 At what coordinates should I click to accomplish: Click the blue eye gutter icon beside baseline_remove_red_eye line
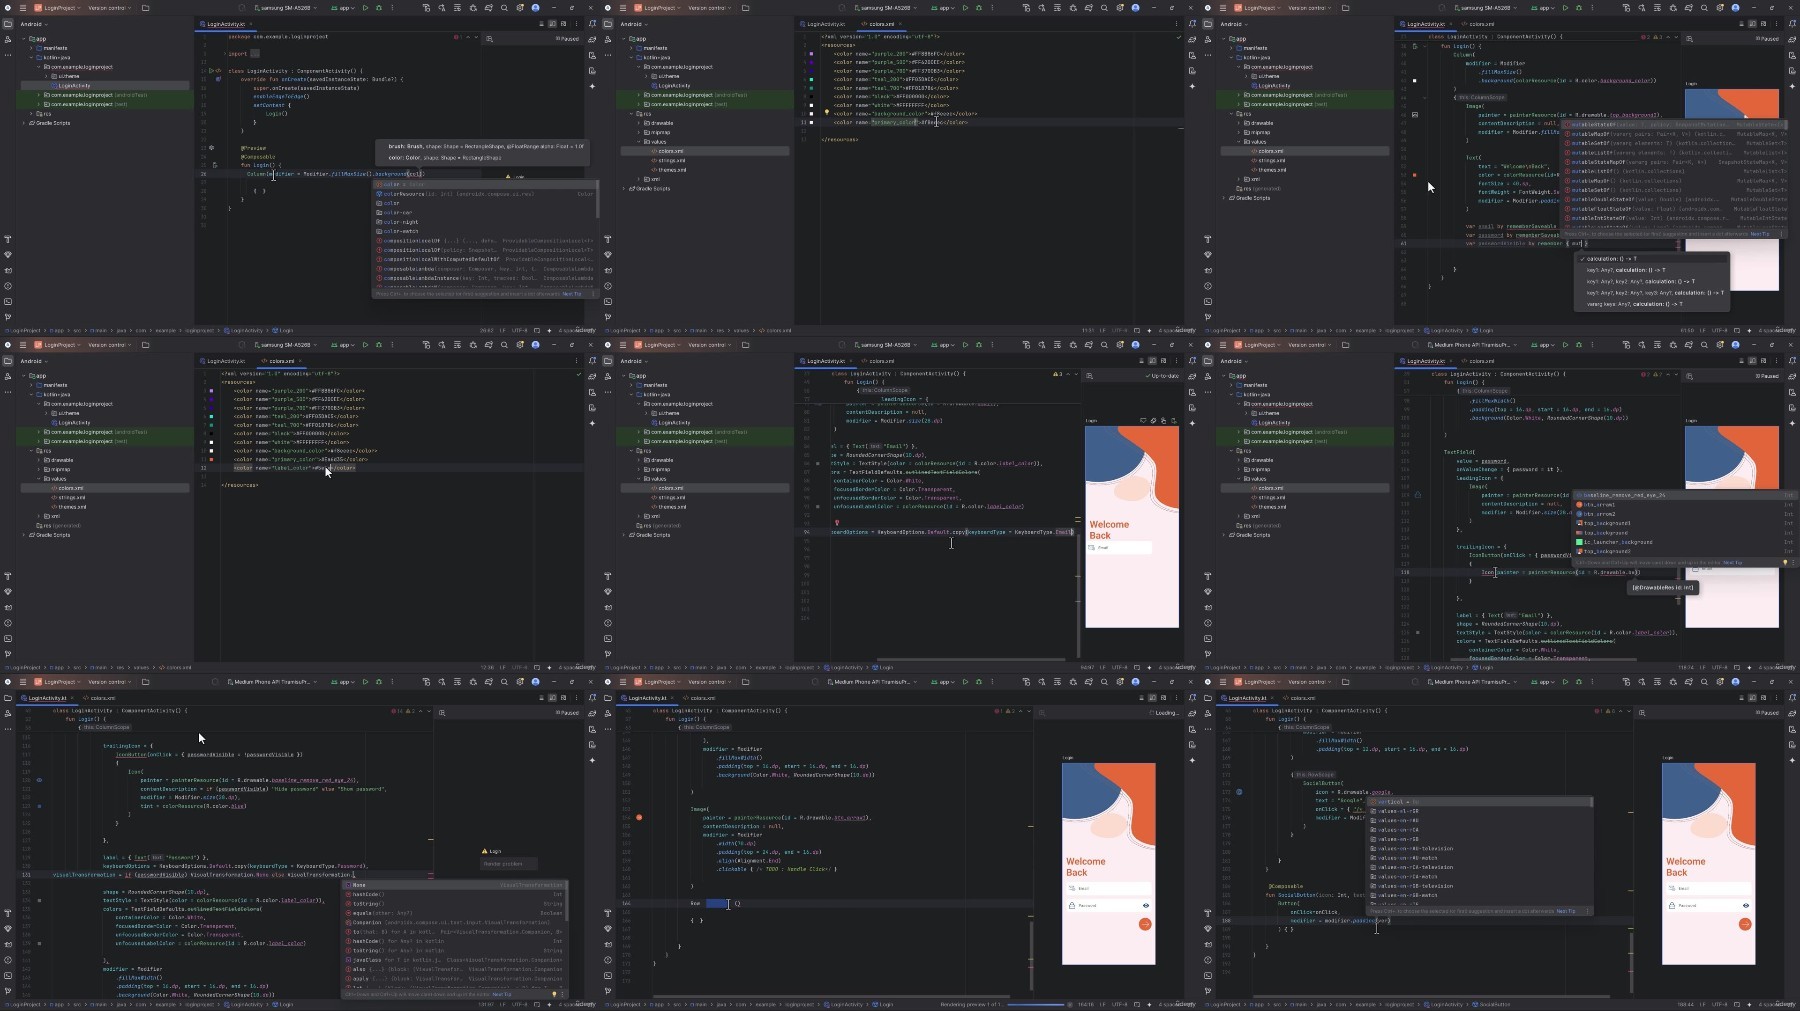pyautogui.click(x=39, y=780)
